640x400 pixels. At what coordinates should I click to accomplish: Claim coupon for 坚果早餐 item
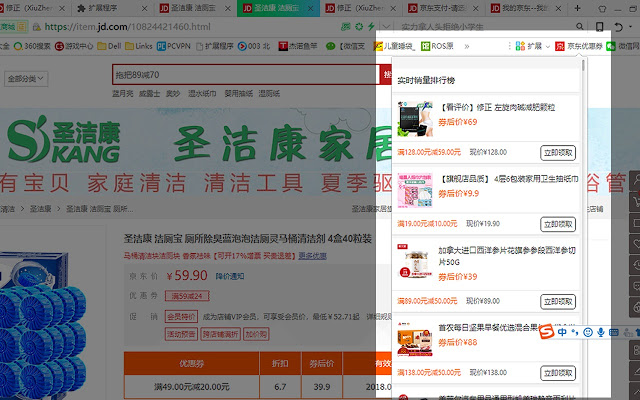tap(558, 373)
